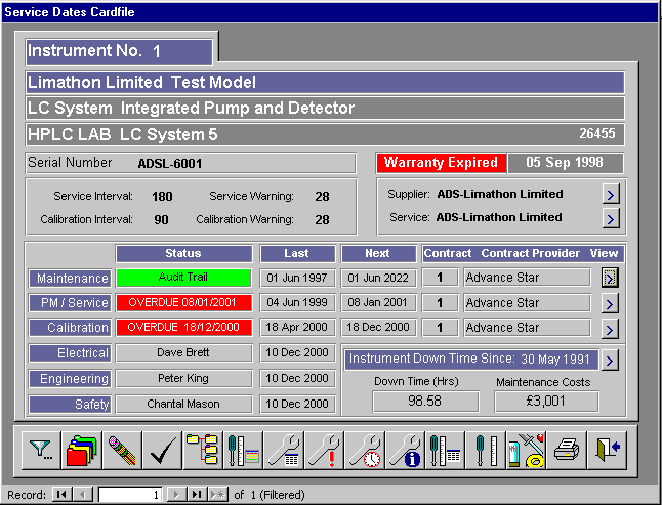The height and width of the screenshot is (505, 662).
Task: Click the Down Time 98.58 field
Action: pyautogui.click(x=426, y=401)
